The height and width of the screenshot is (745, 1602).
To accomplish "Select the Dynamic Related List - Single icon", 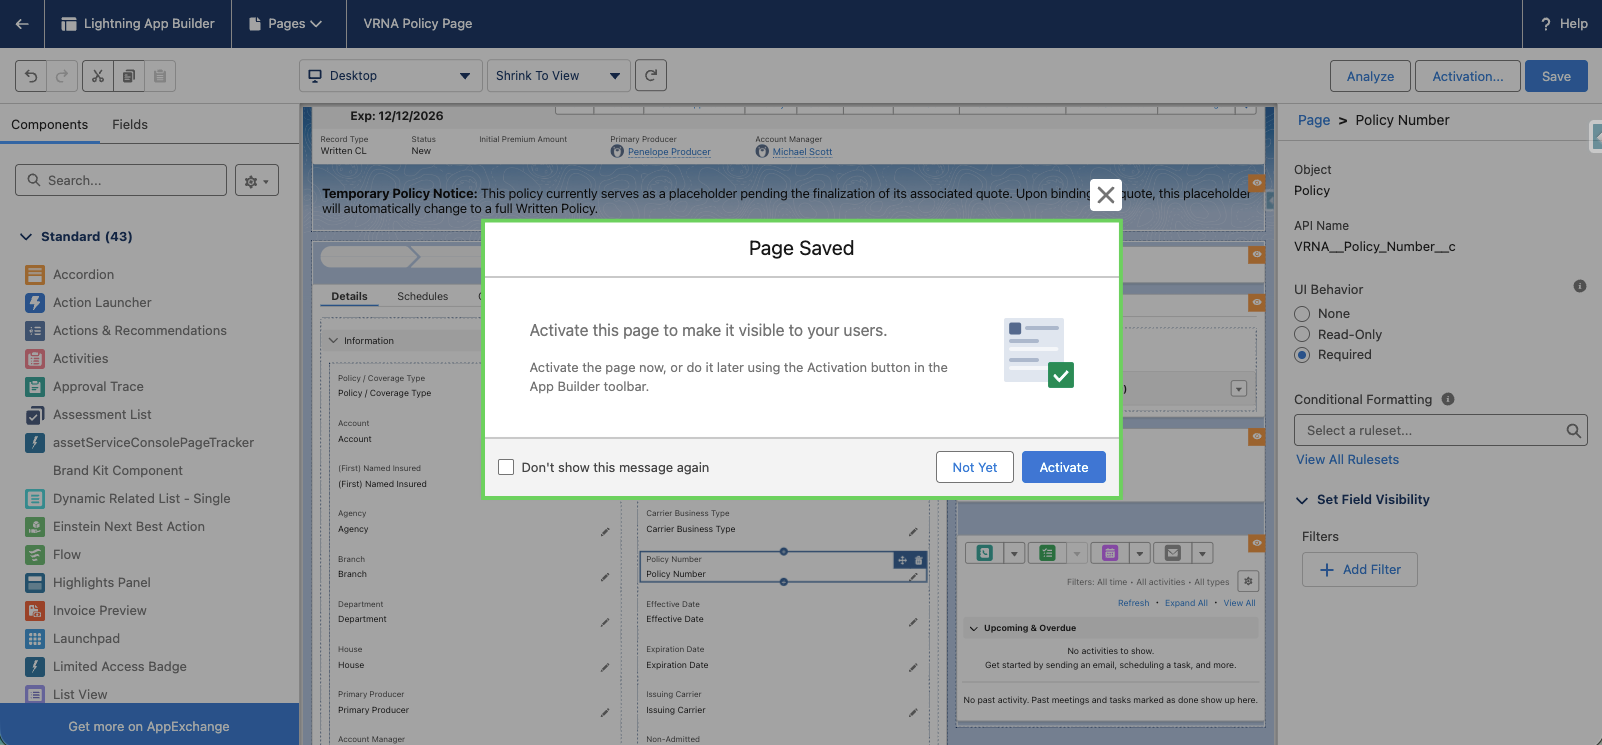I will click(x=35, y=499).
